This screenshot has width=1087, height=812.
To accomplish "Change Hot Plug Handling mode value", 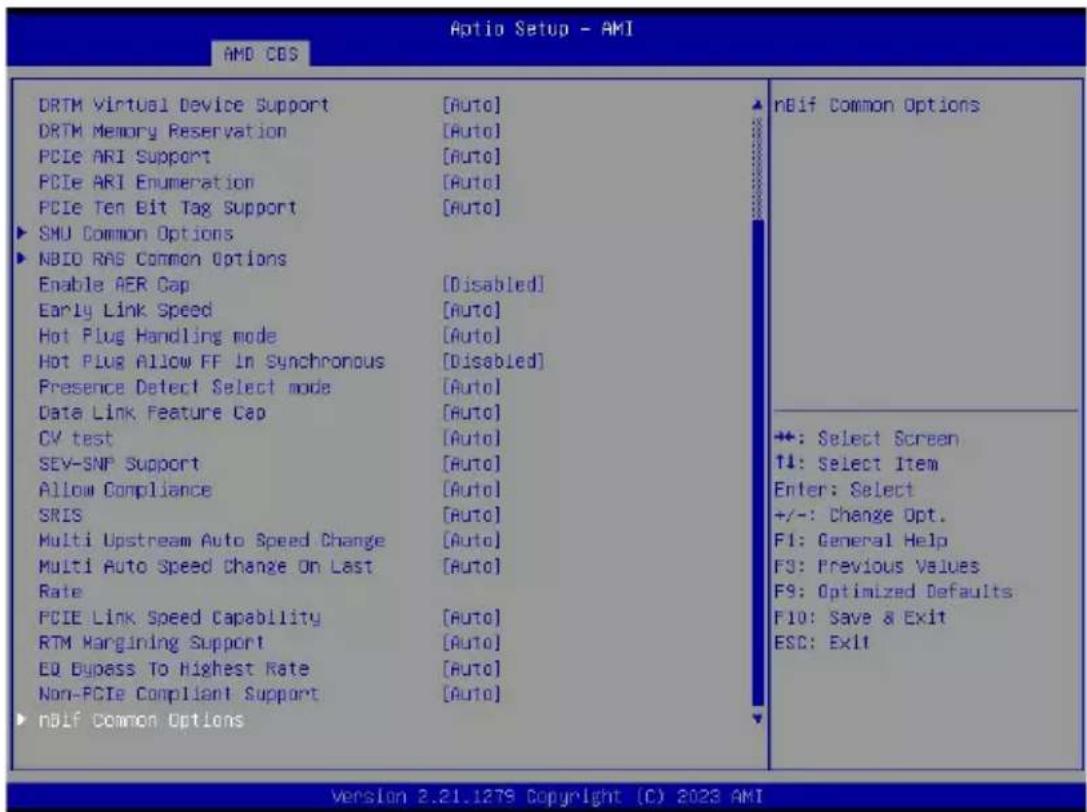I will (x=471, y=336).
